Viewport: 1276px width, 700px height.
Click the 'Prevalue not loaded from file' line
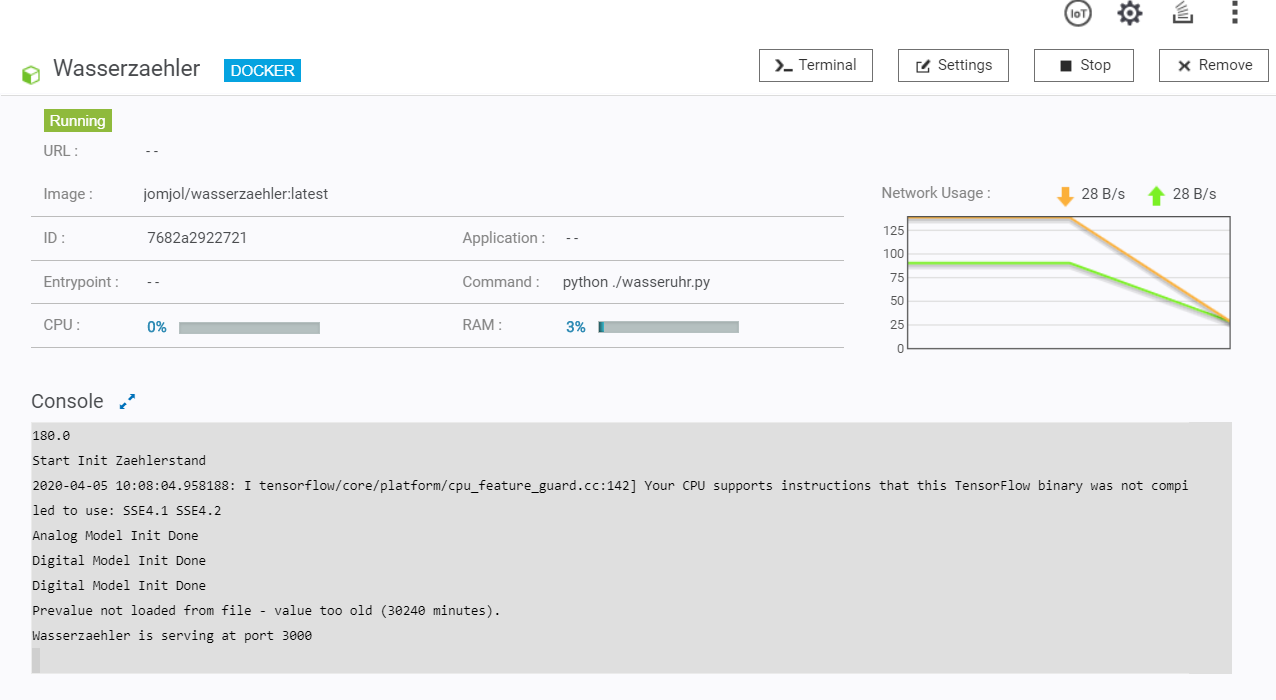tap(266, 610)
